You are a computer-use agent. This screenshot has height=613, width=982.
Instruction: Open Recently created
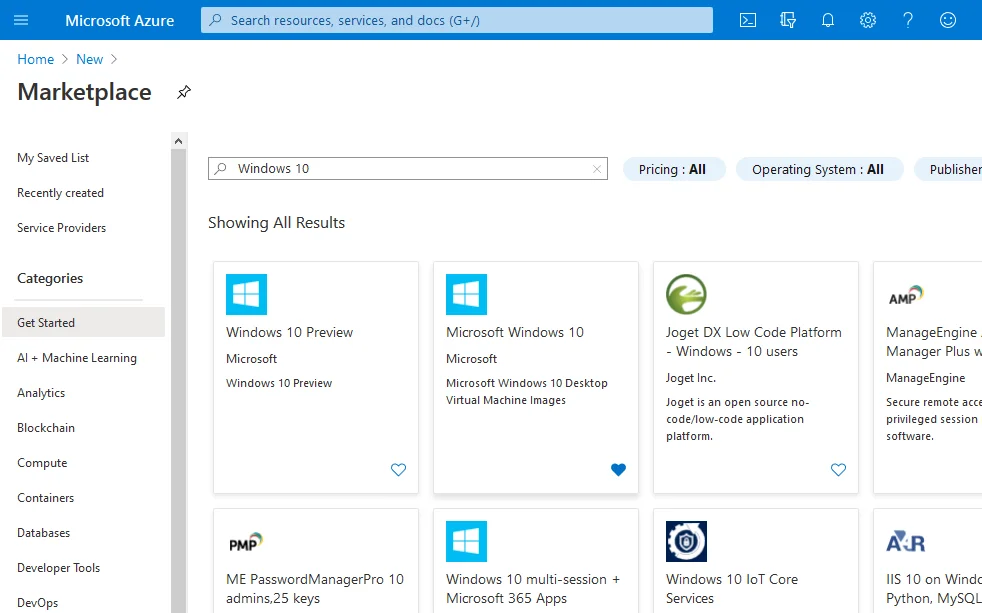pyautogui.click(x=60, y=193)
